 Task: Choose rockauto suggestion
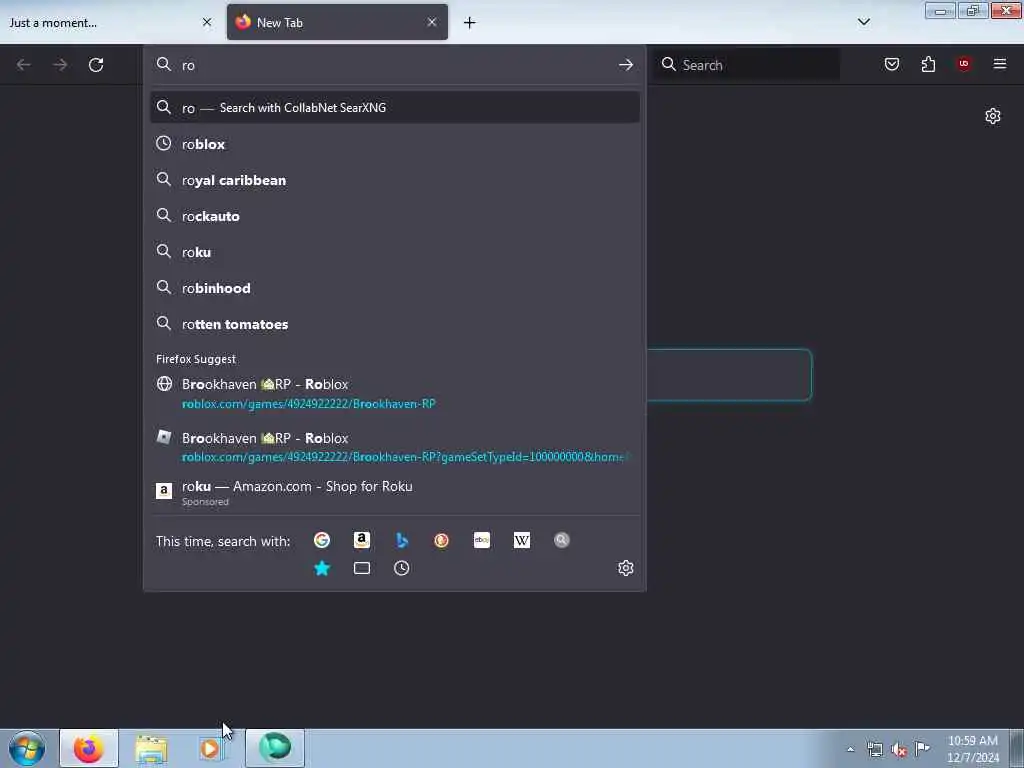[x=394, y=216]
